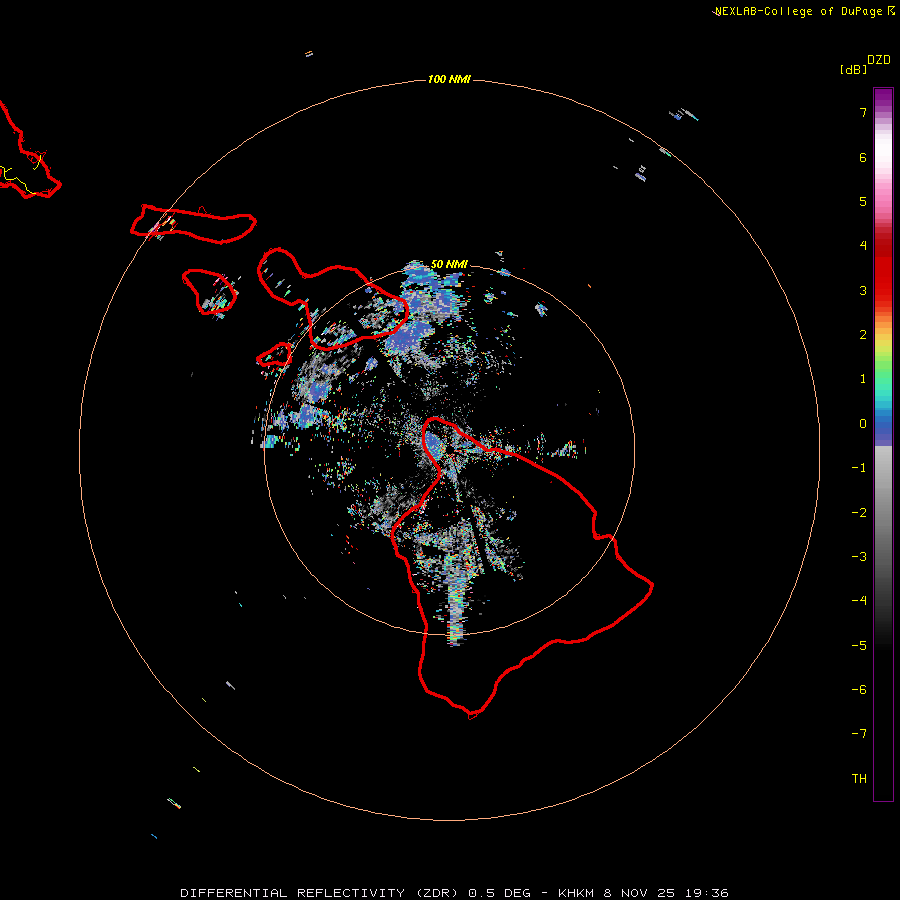Screen dimensions: 900x900
Task: Click the 19:36 timestamp
Action: click(709, 893)
